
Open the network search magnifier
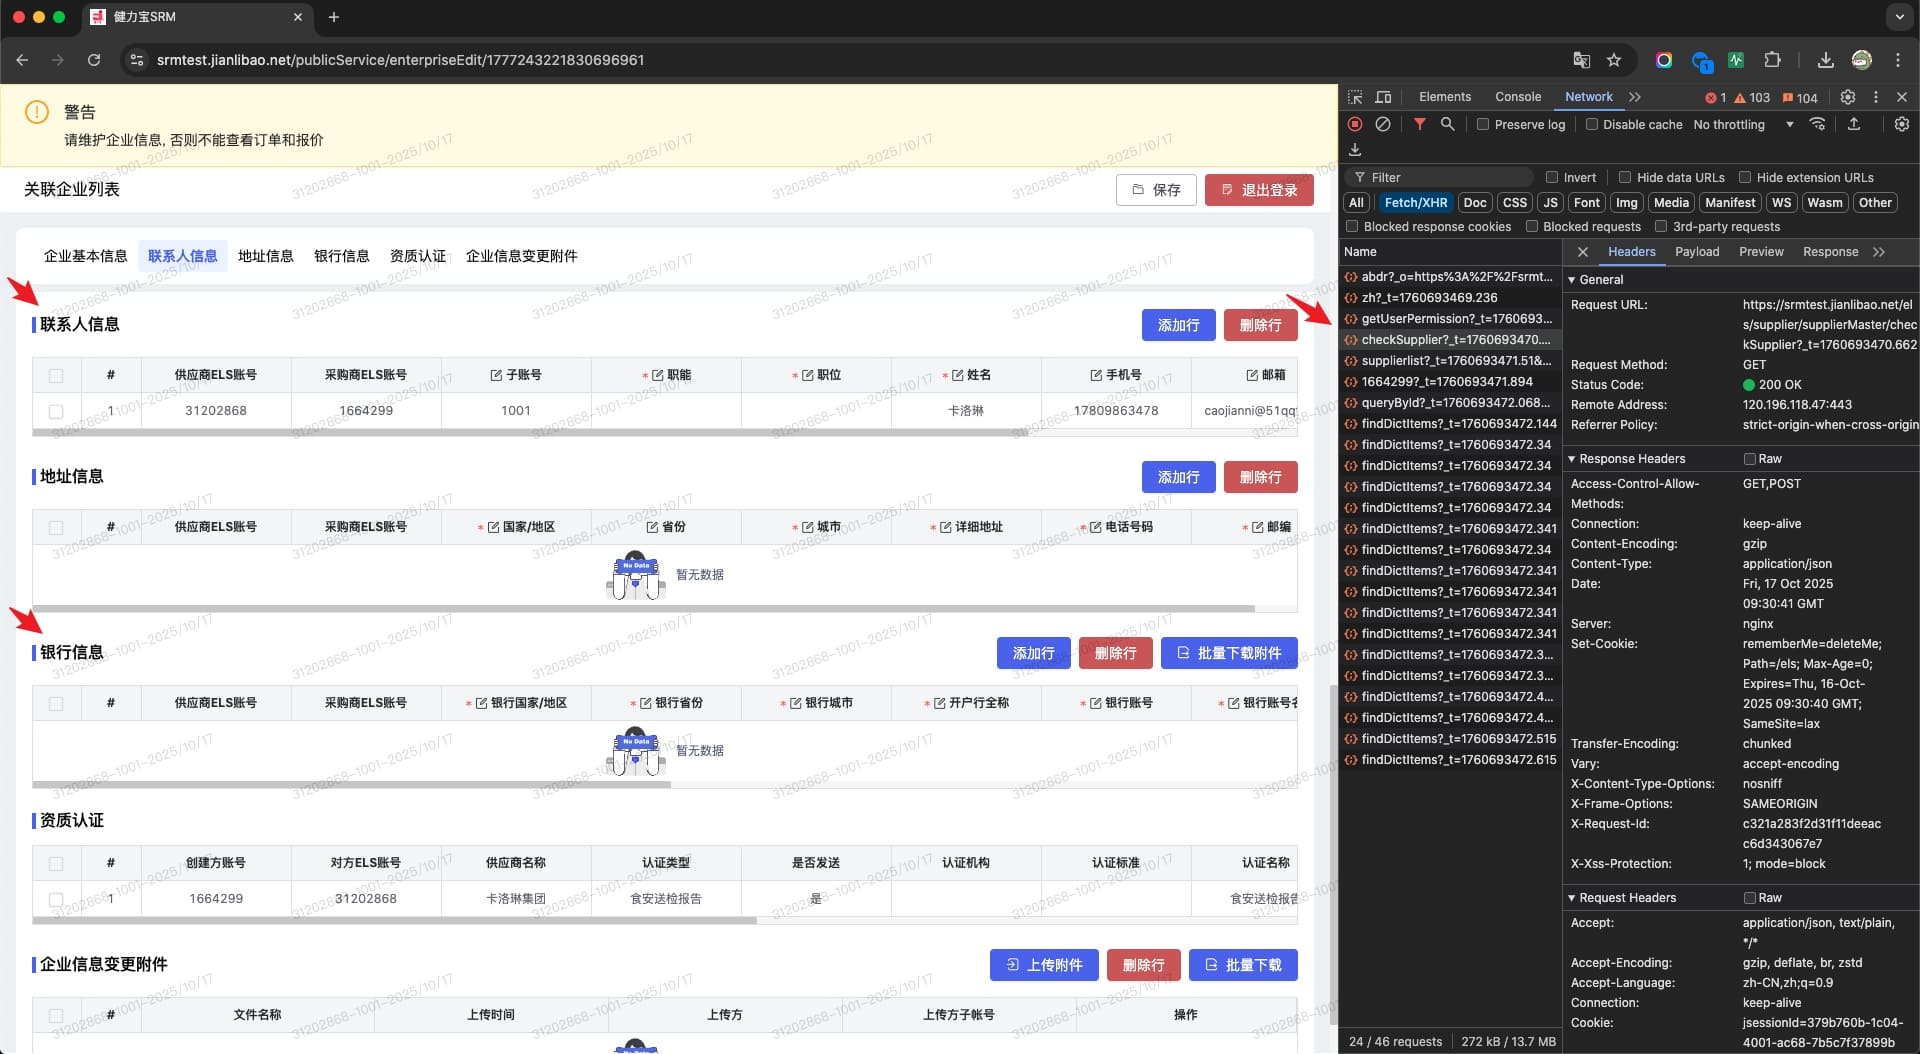click(1447, 124)
